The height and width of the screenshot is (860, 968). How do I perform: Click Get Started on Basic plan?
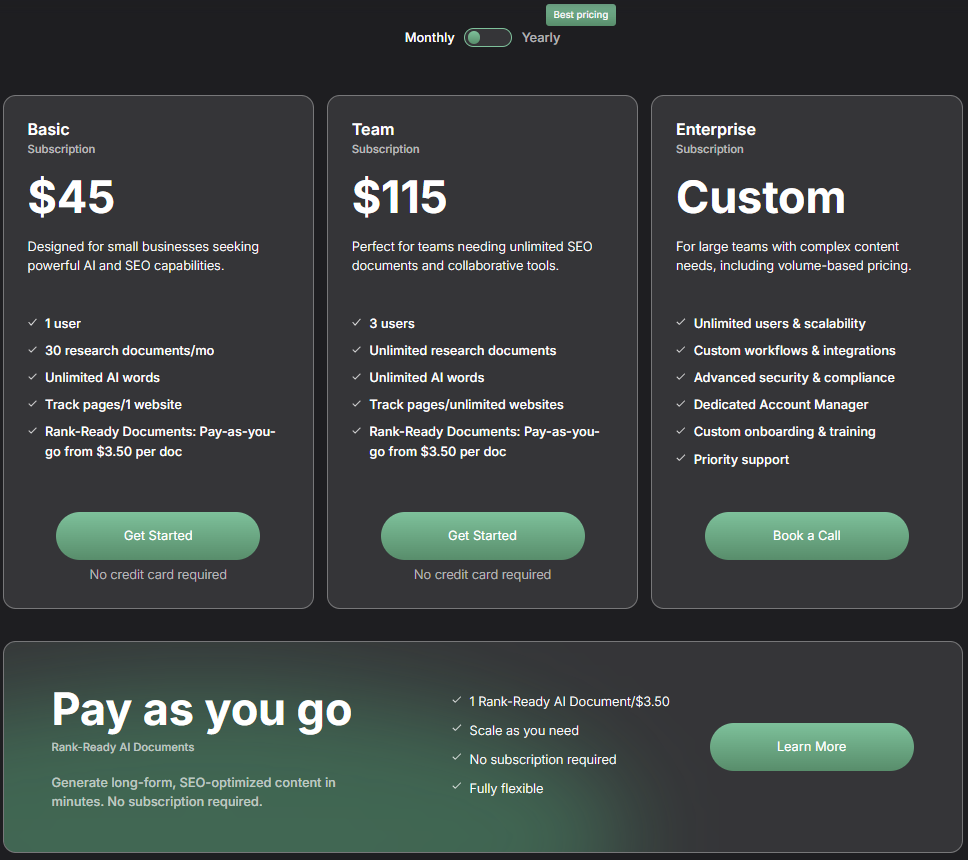(x=158, y=535)
